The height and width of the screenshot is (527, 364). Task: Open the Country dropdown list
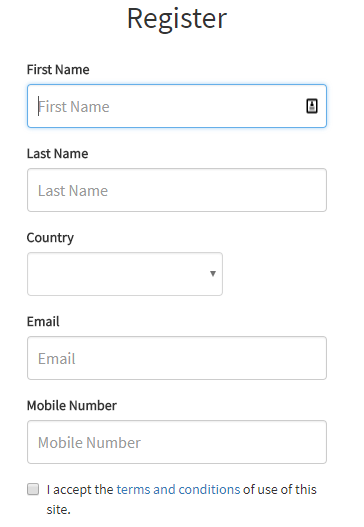tap(125, 274)
